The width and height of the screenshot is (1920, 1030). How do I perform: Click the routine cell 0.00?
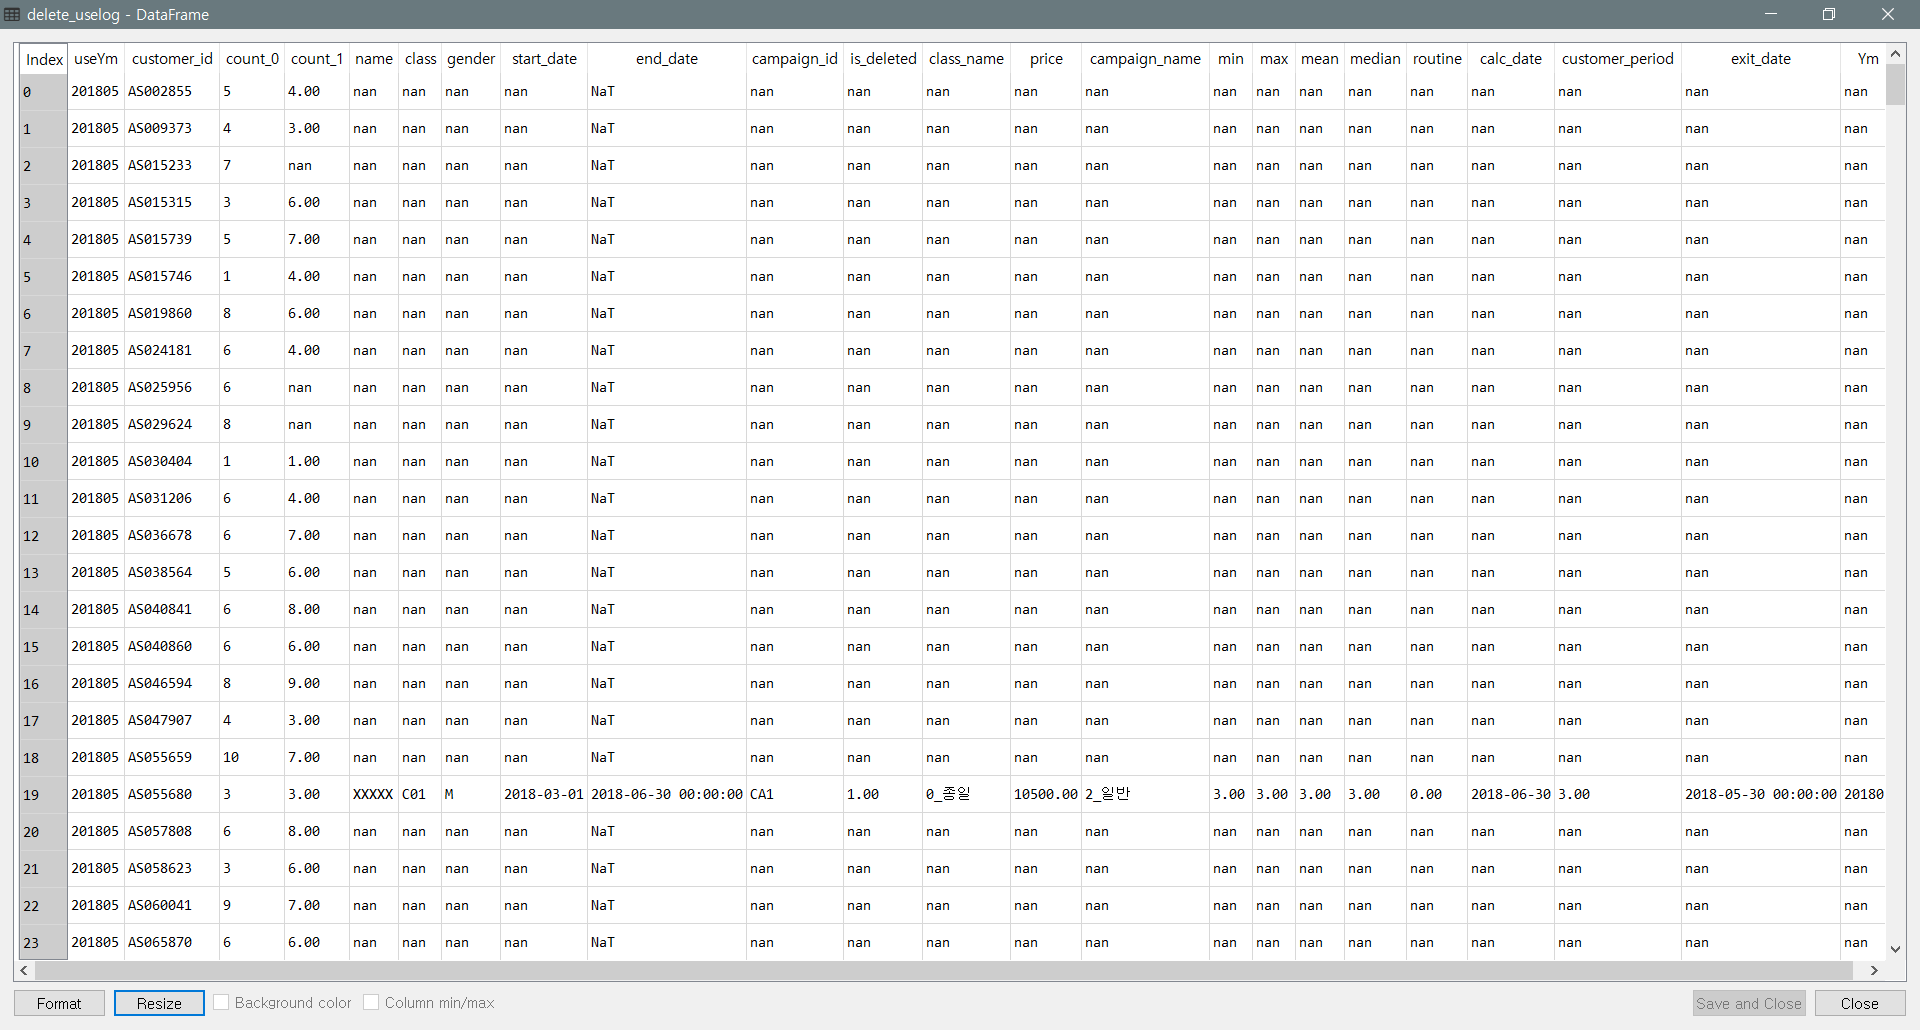1436,795
